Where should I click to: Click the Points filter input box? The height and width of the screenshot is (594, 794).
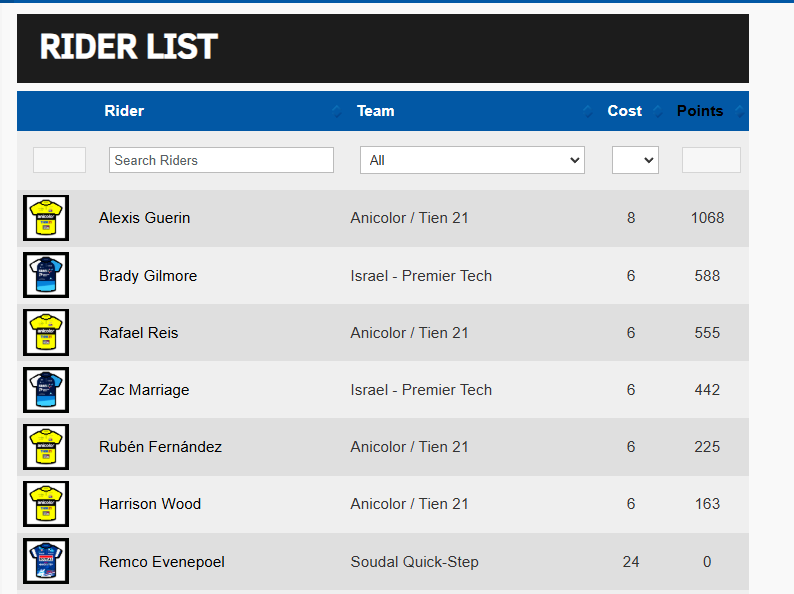(x=711, y=160)
